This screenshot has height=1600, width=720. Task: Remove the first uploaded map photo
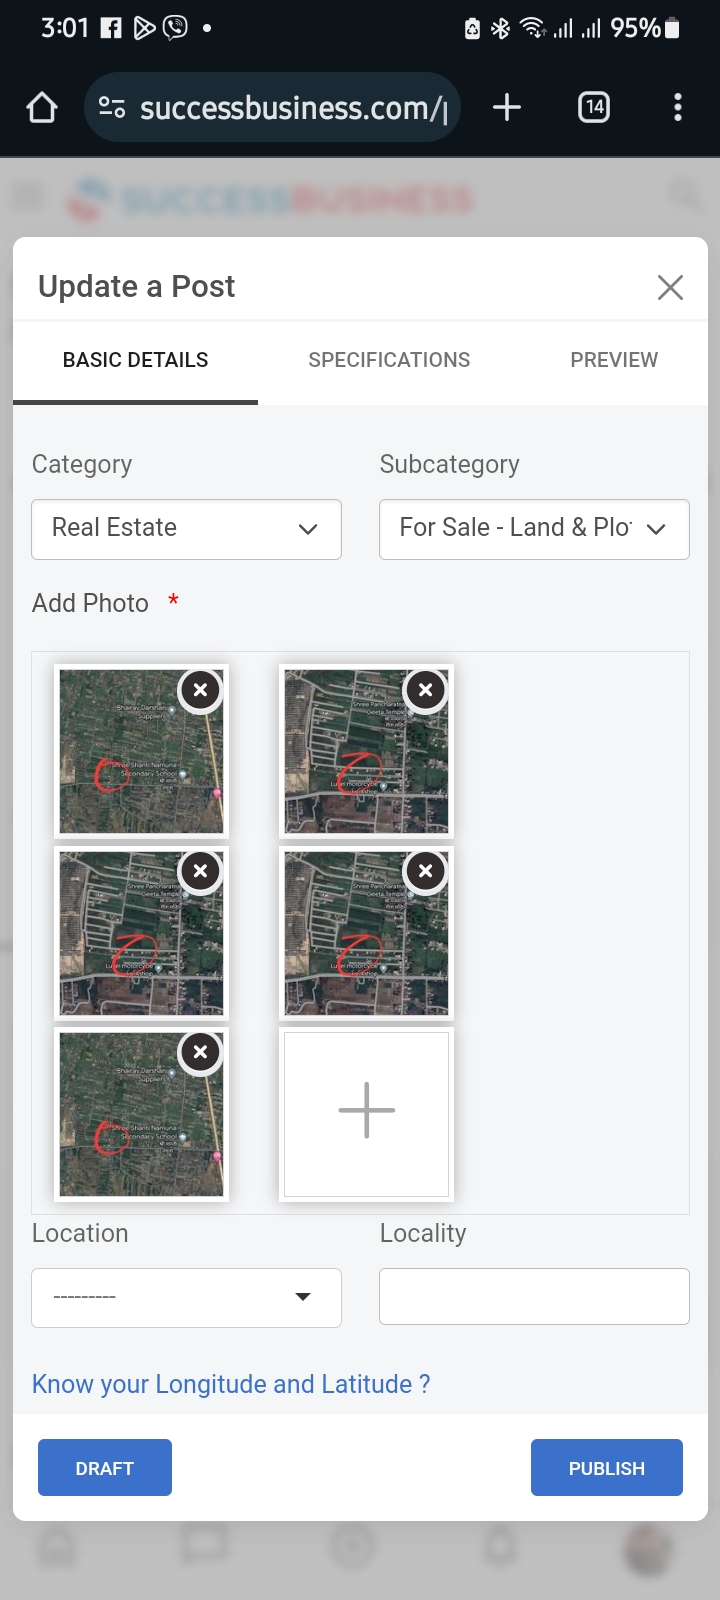(x=201, y=690)
